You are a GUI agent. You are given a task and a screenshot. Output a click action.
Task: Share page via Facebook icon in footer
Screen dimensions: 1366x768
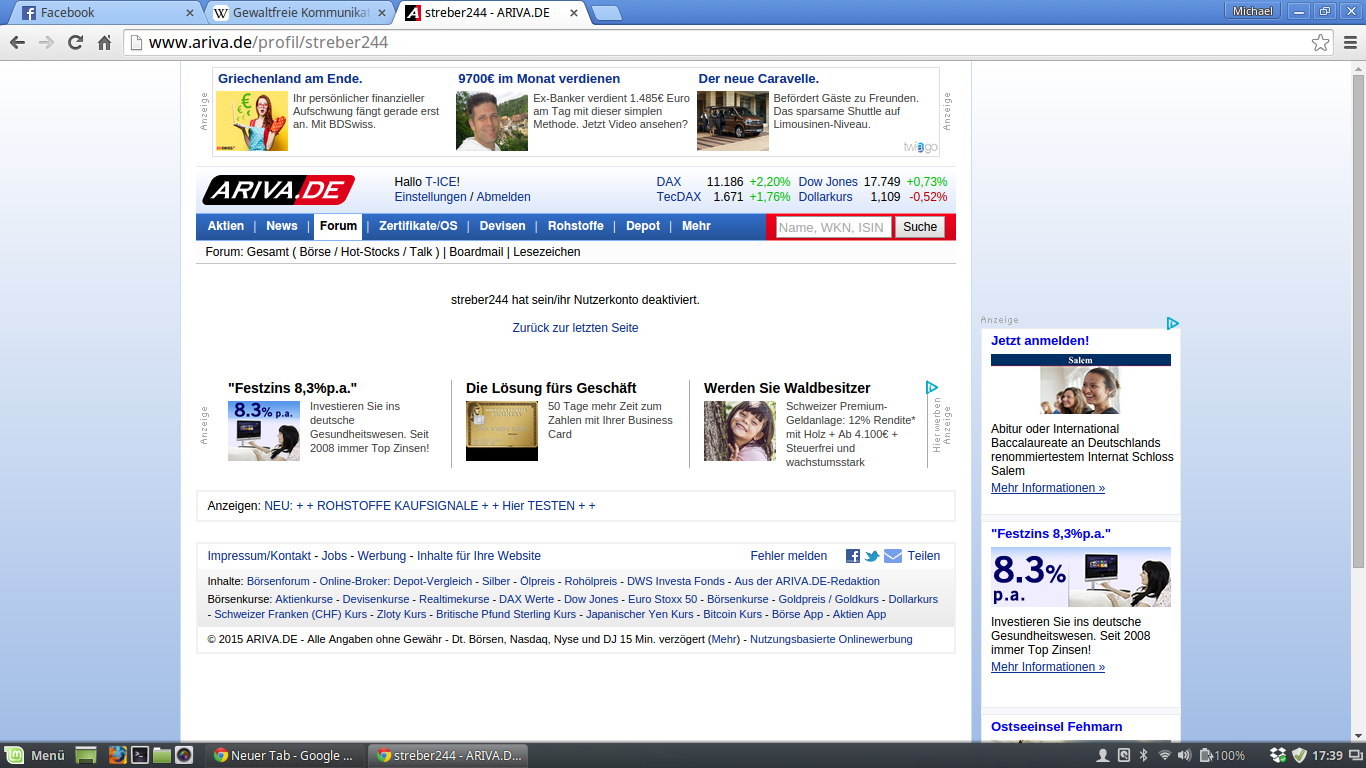click(853, 556)
